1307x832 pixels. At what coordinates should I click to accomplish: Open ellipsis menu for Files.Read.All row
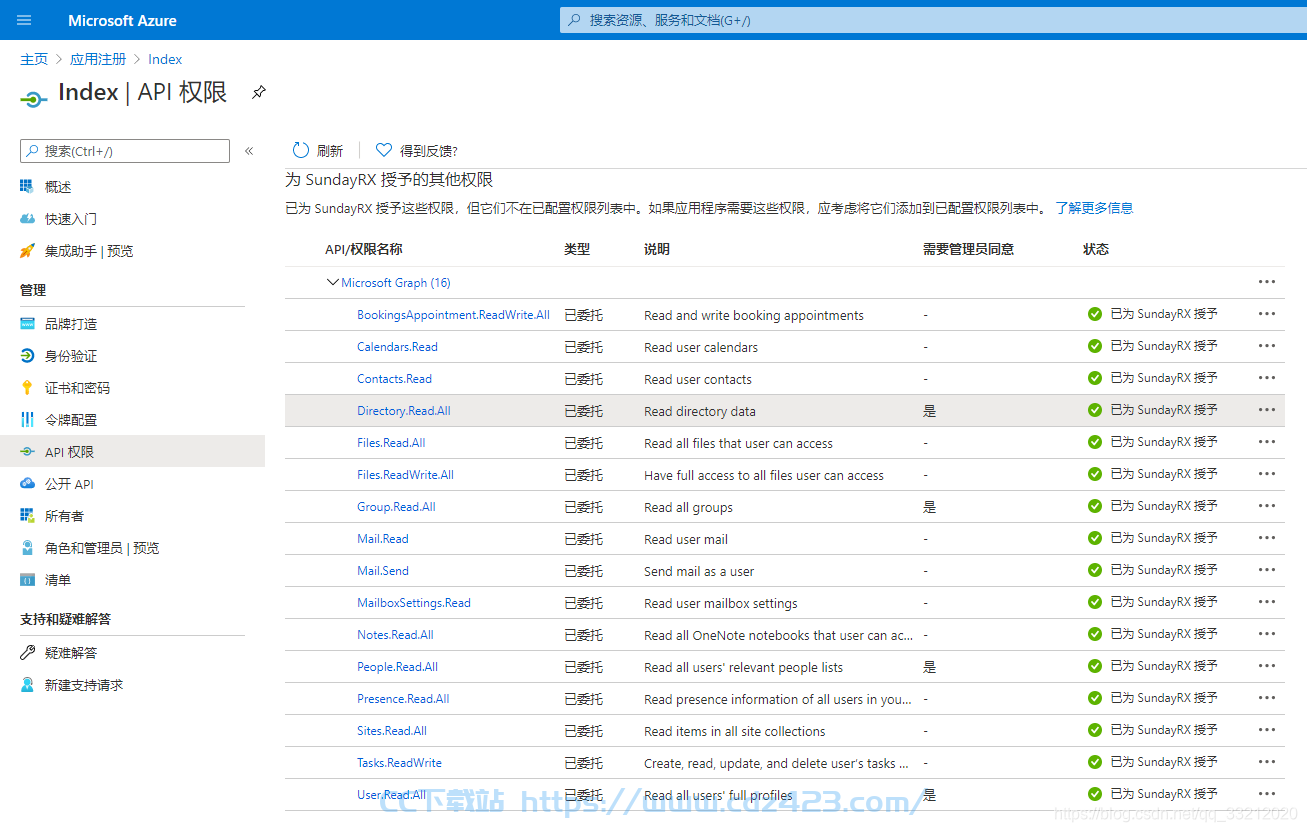click(x=1267, y=442)
